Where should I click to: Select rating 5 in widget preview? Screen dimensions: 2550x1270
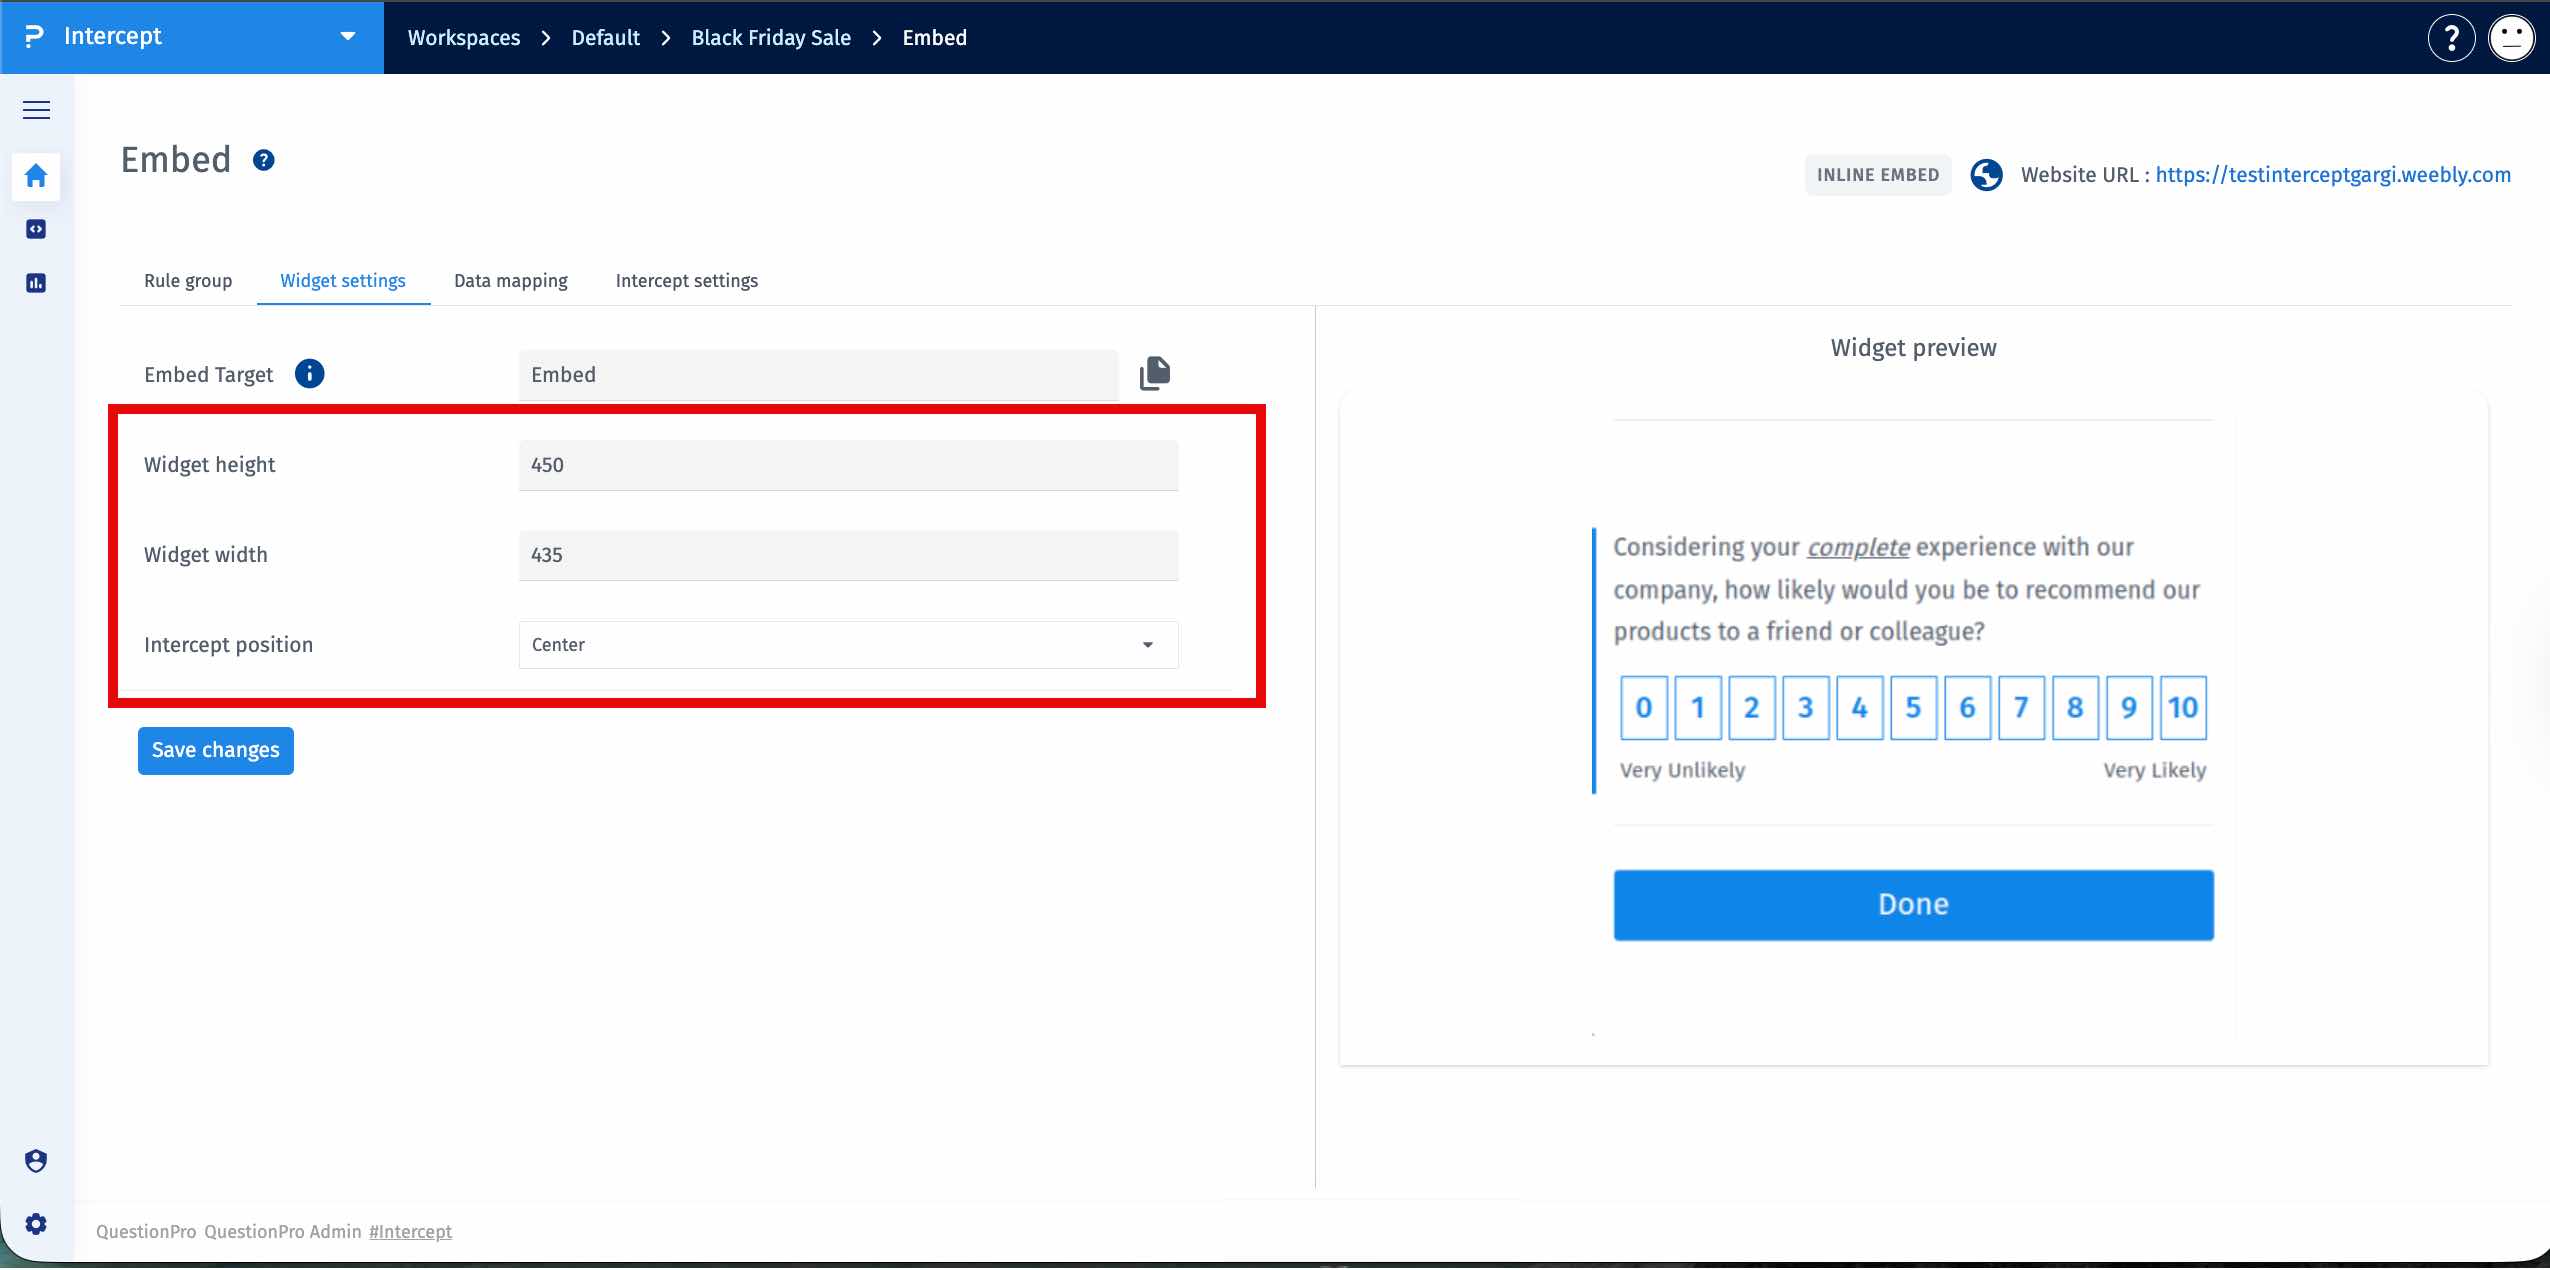tap(1914, 708)
